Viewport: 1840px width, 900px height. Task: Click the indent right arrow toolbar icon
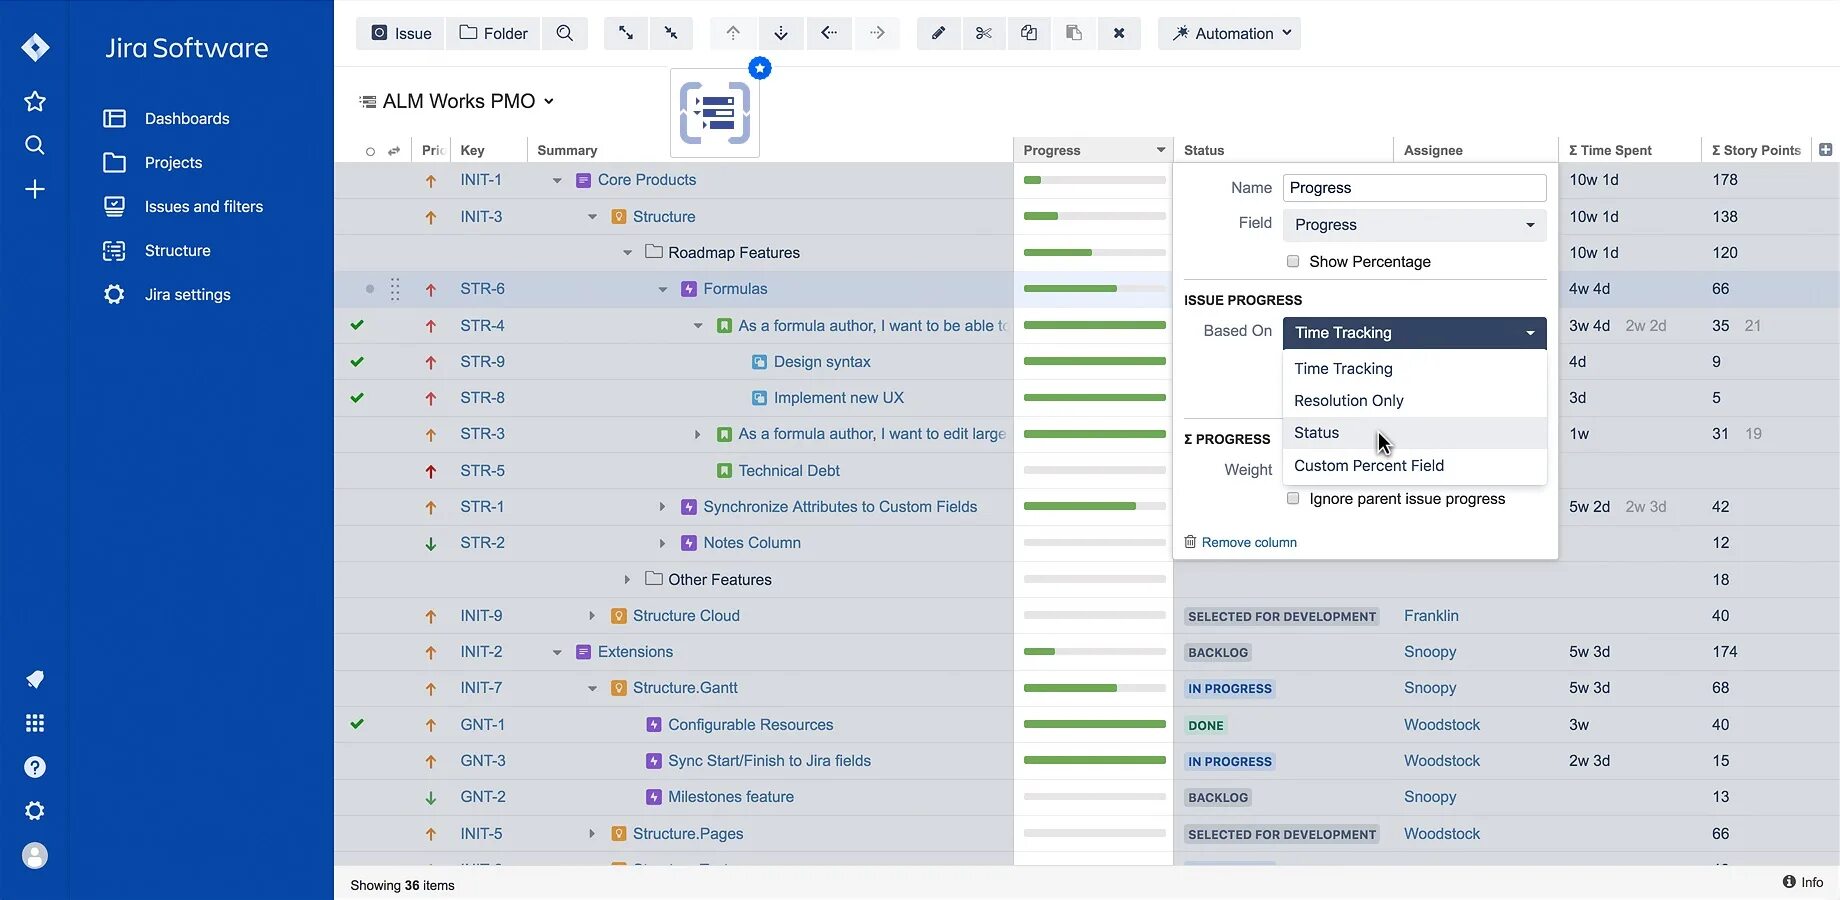[x=877, y=33]
